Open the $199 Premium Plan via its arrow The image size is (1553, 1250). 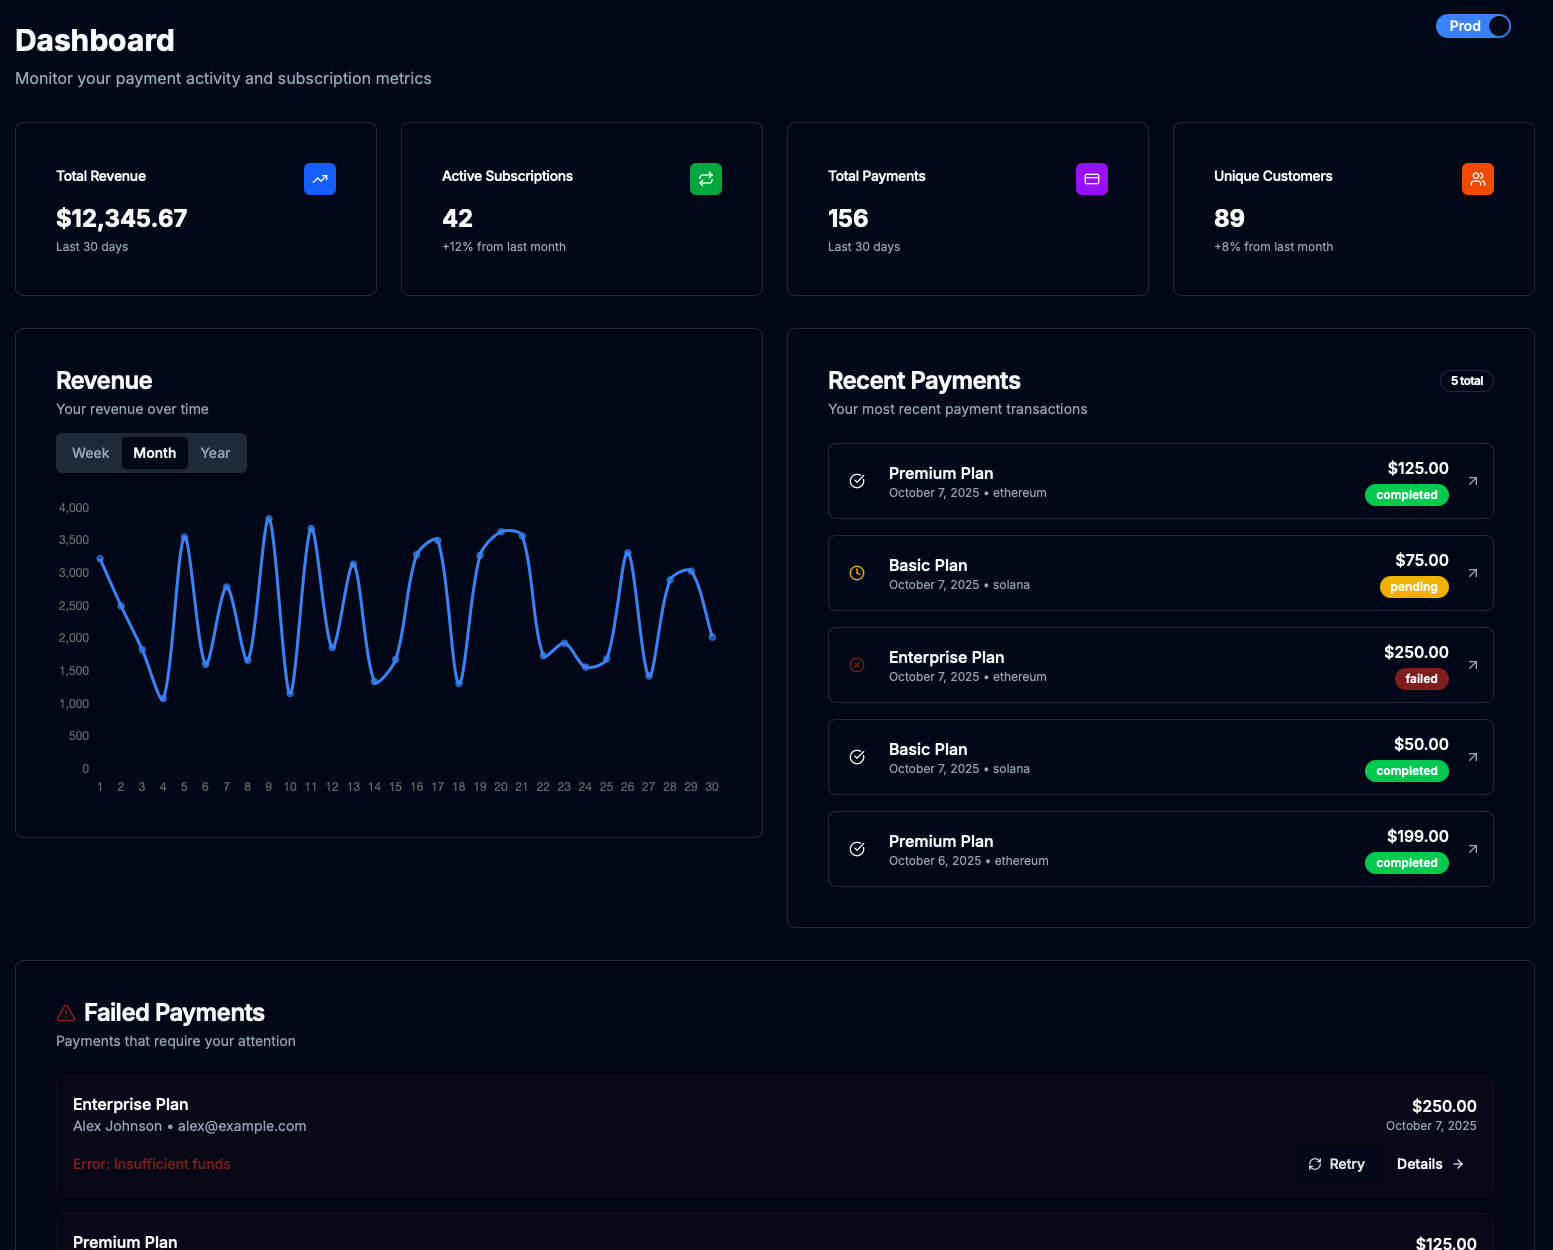click(1472, 849)
